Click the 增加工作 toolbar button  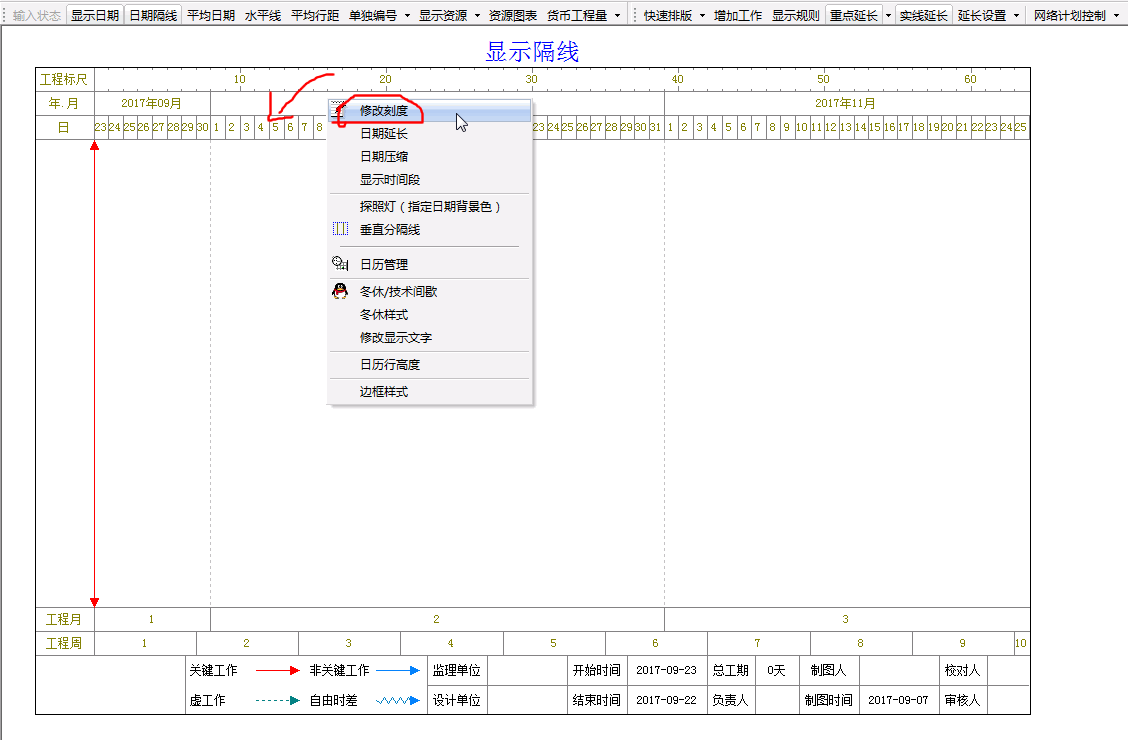click(738, 16)
